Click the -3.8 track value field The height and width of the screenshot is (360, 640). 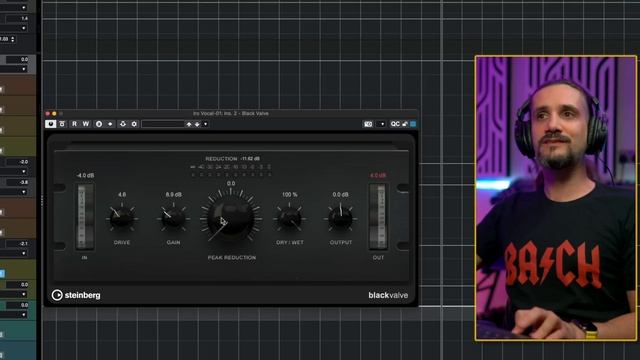17,182
